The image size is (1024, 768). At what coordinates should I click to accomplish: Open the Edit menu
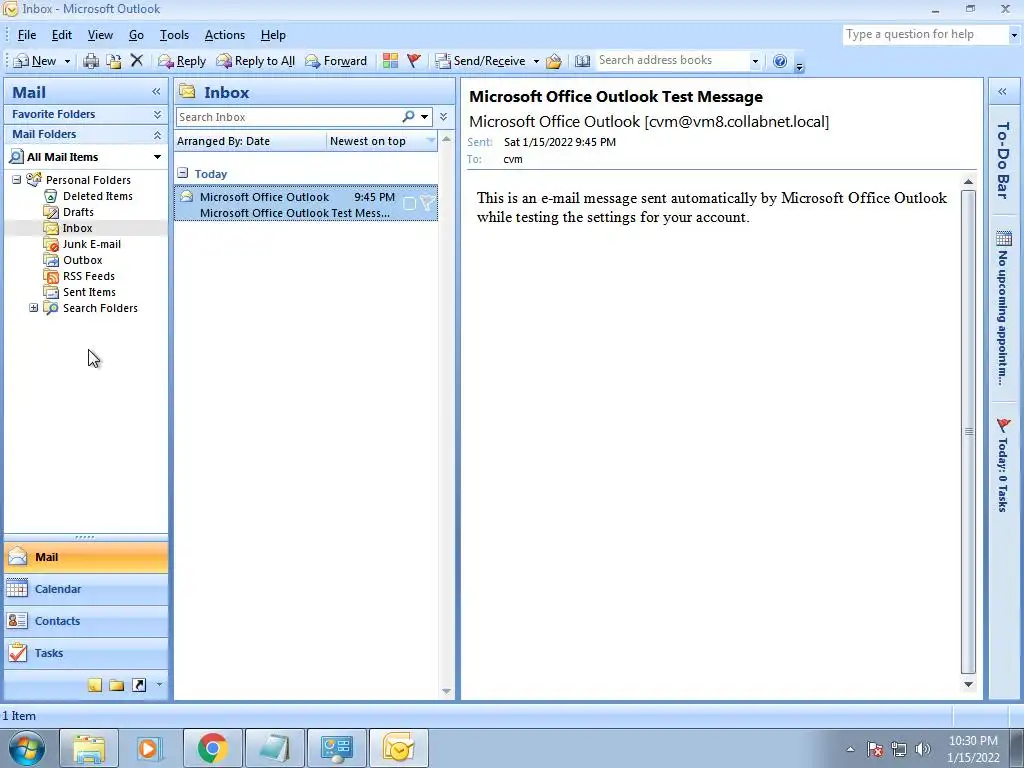click(x=62, y=35)
